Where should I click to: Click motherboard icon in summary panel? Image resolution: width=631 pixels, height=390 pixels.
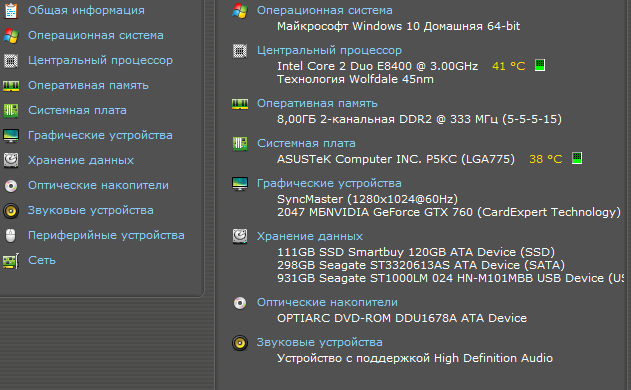click(240, 144)
